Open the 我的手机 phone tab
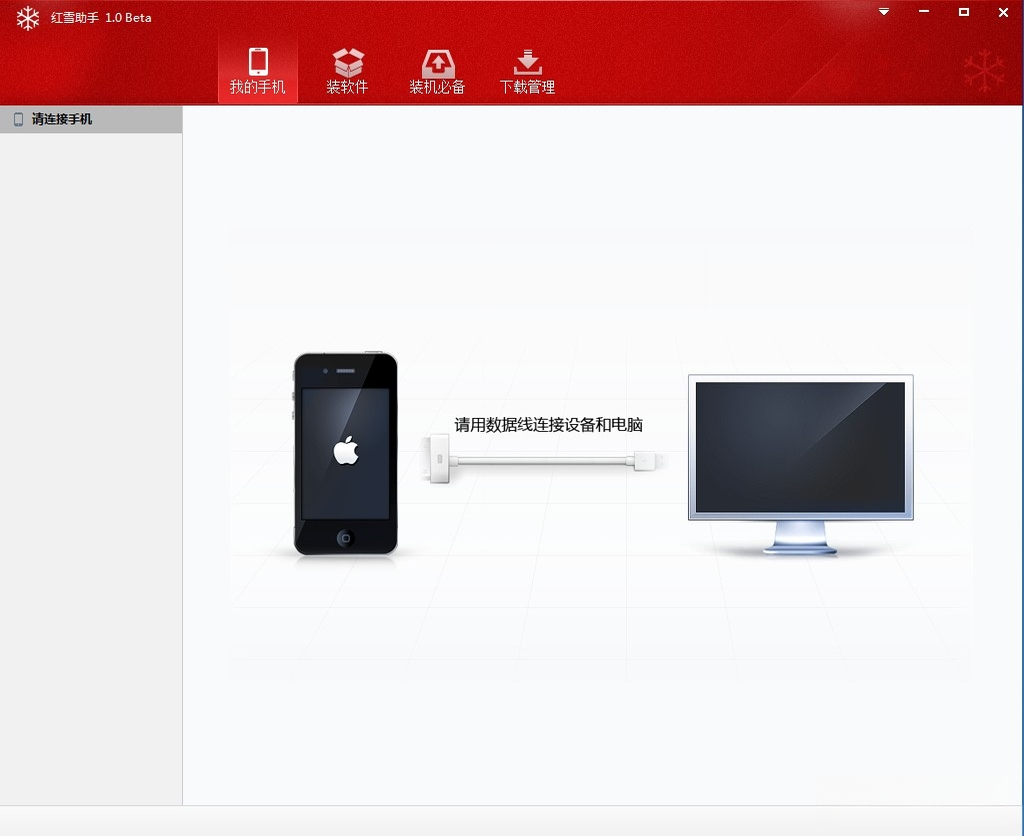 point(257,71)
